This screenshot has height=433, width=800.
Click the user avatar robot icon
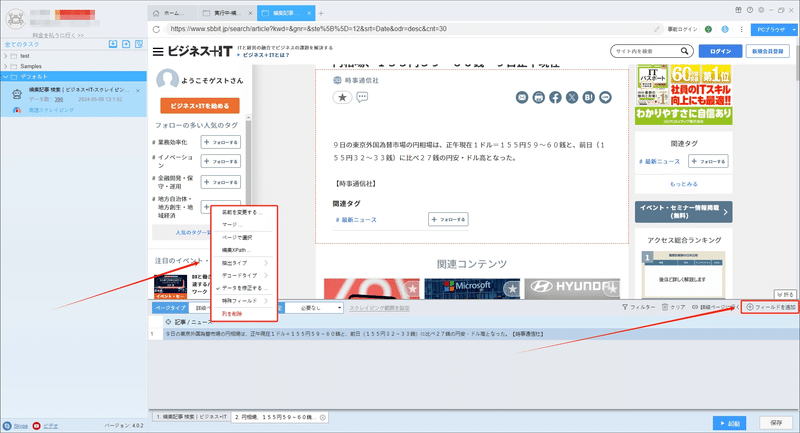[x=15, y=19]
